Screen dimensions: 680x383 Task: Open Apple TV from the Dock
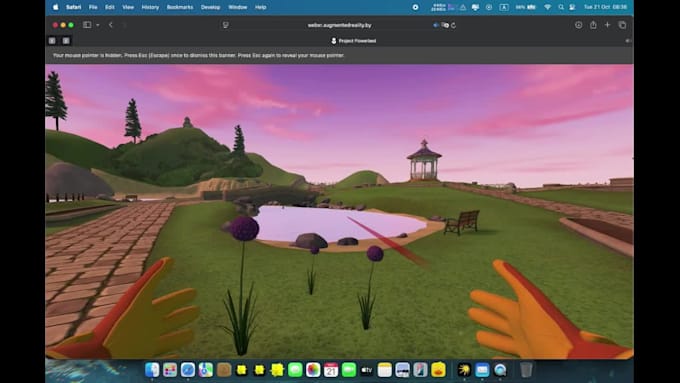click(366, 370)
